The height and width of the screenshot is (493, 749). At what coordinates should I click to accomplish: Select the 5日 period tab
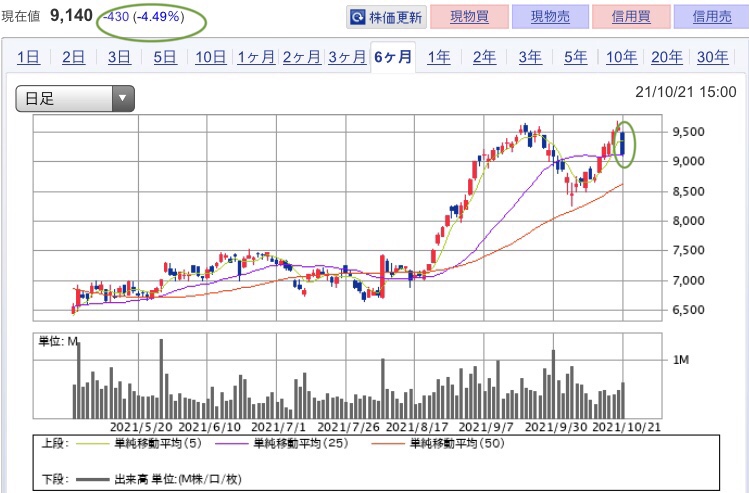pos(164,57)
